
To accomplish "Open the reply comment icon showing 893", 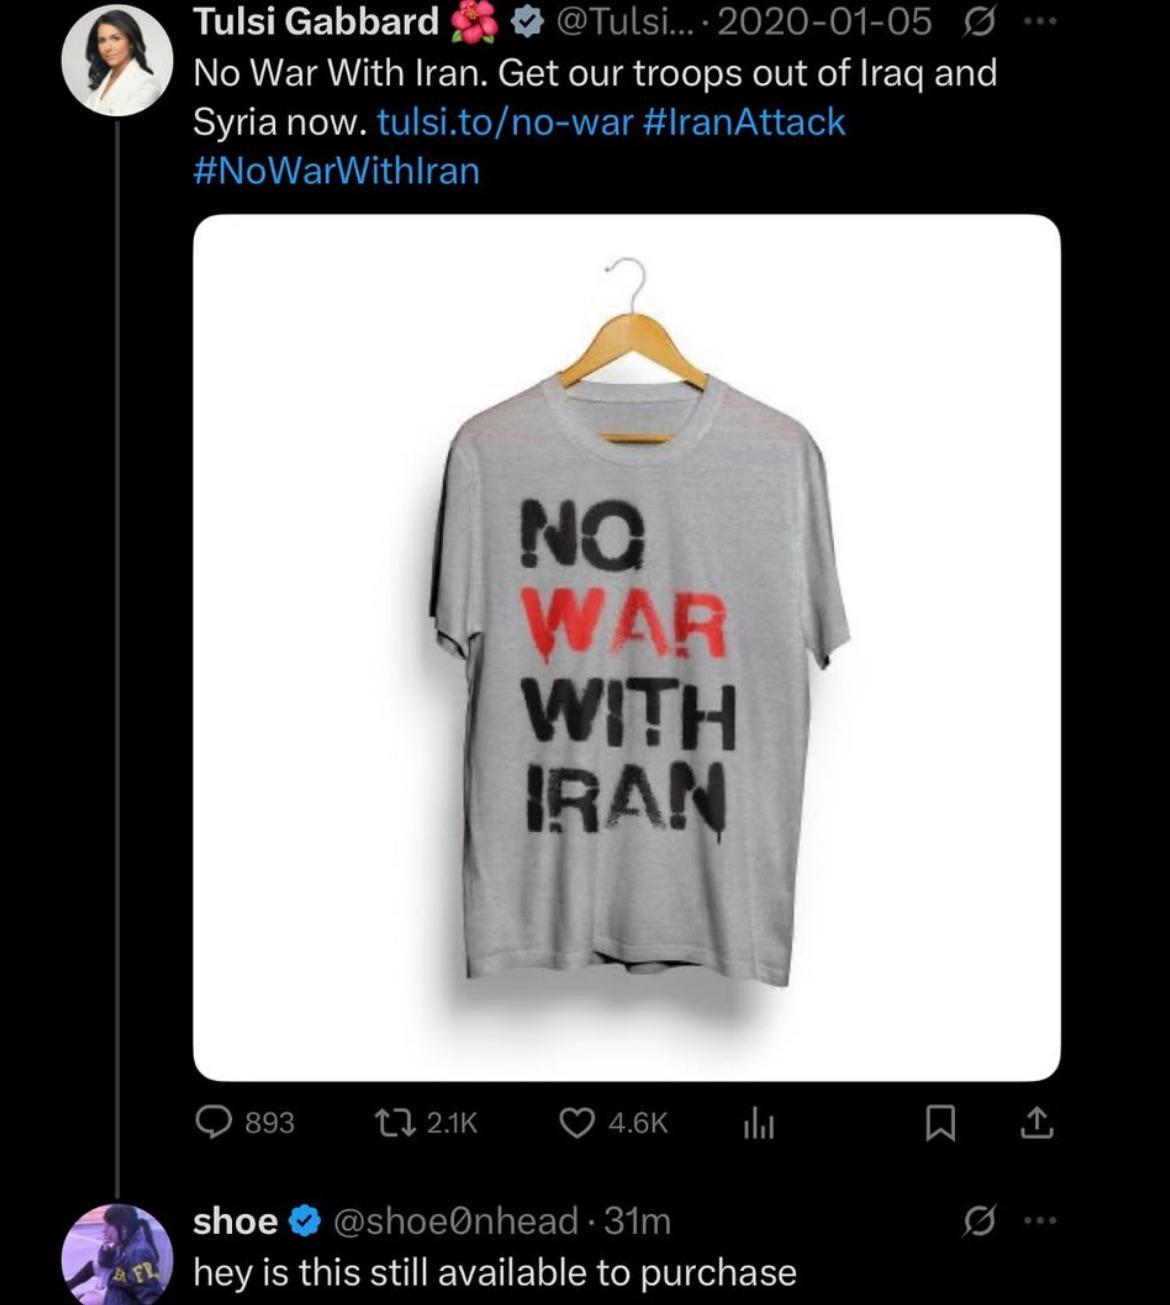I will [244, 1123].
